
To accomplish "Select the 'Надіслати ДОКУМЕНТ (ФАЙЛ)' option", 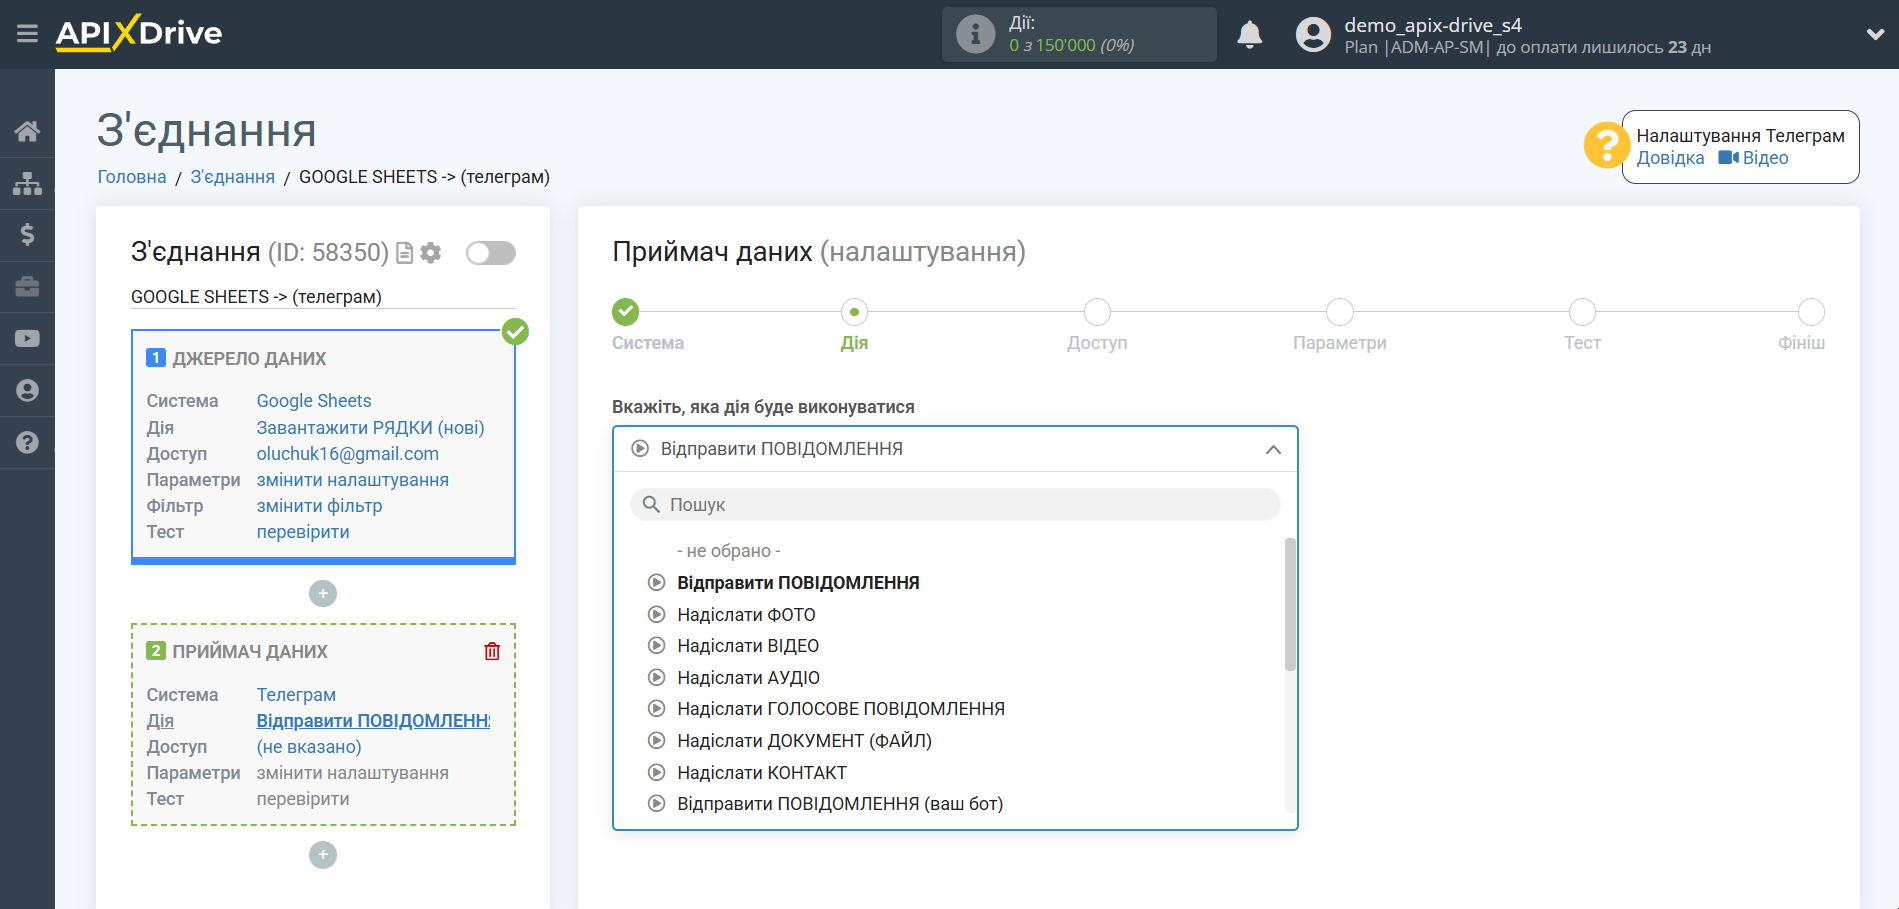I will click(804, 741).
